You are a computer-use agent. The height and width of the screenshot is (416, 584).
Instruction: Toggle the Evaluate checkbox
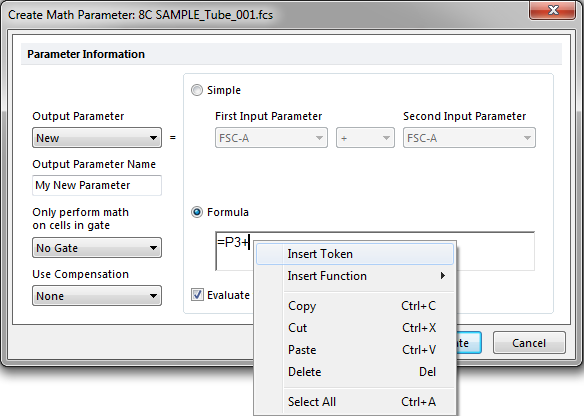197,295
